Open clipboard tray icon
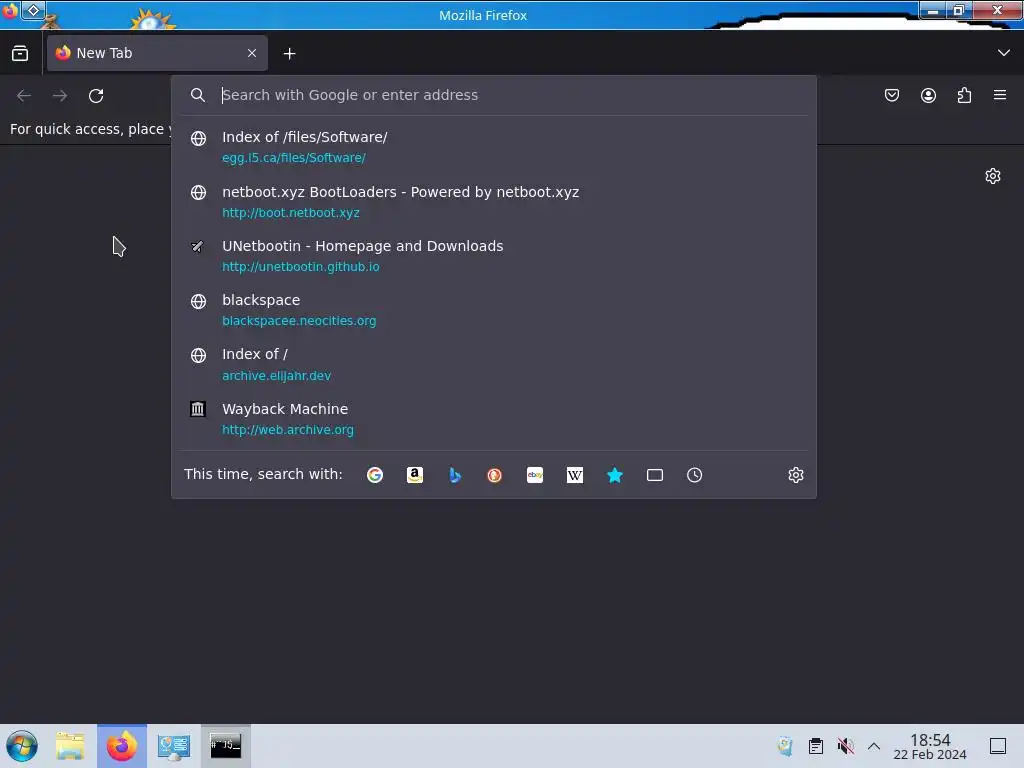This screenshot has width=1024, height=768. pos(816,746)
